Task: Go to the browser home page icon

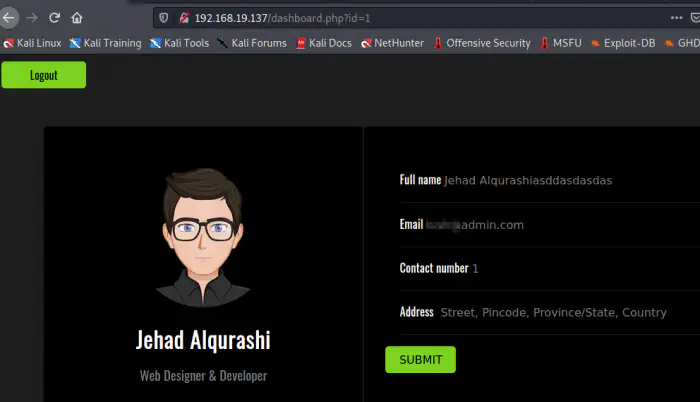Action: (77, 18)
